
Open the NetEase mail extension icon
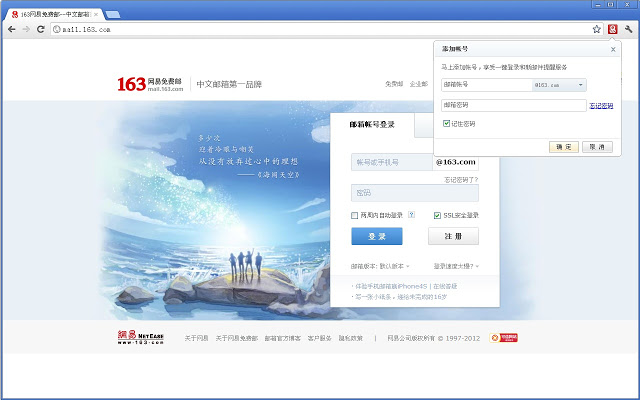(612, 29)
